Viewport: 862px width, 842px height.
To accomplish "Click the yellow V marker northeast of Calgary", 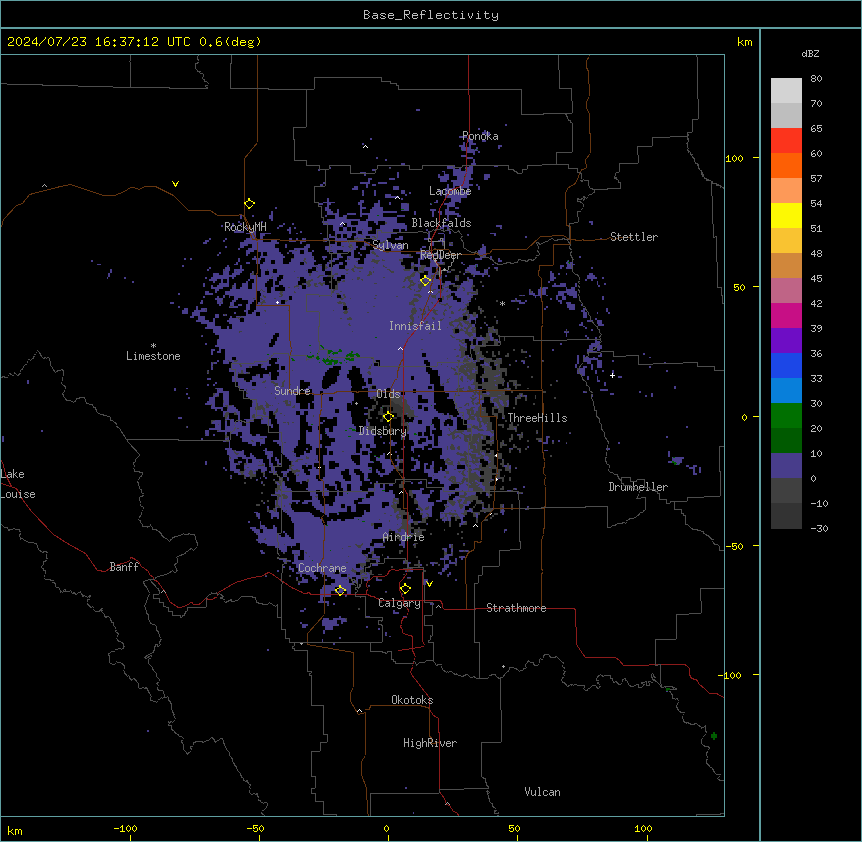I will (429, 584).
